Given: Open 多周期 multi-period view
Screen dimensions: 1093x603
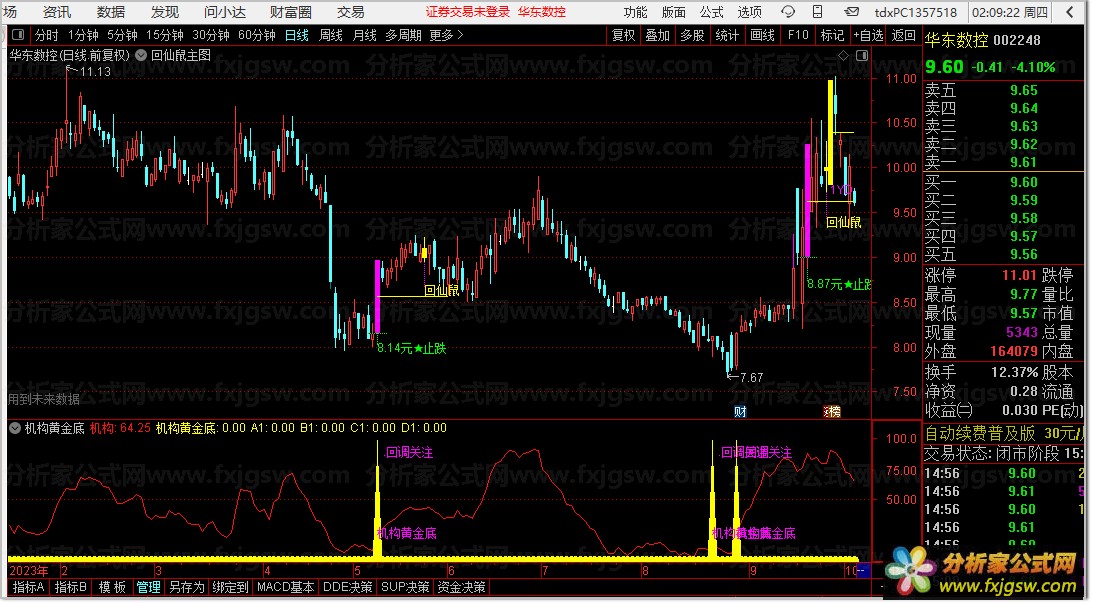Looking at the screenshot, I should click(404, 35).
